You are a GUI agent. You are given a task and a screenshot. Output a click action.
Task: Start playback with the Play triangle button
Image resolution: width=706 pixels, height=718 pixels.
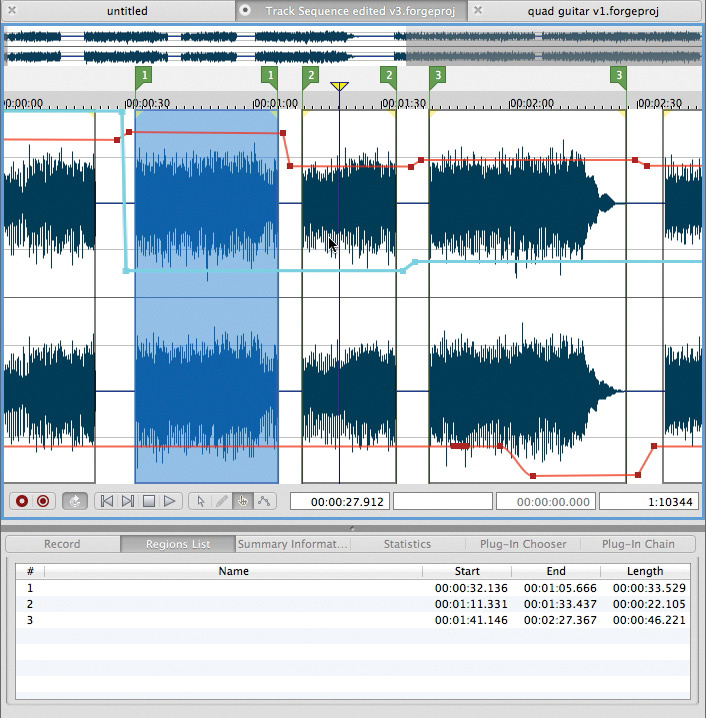point(170,501)
